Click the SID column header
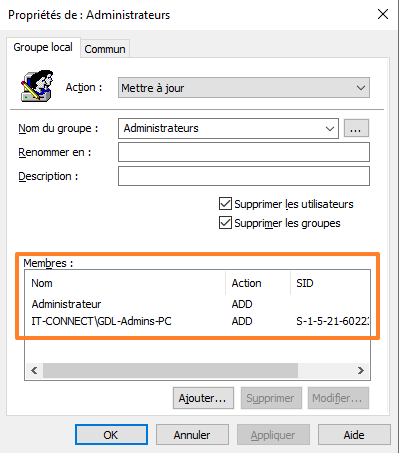 [330, 283]
